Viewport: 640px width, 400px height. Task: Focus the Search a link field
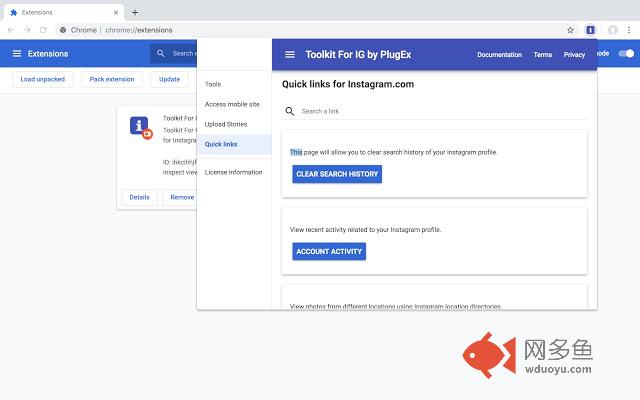(x=430, y=111)
